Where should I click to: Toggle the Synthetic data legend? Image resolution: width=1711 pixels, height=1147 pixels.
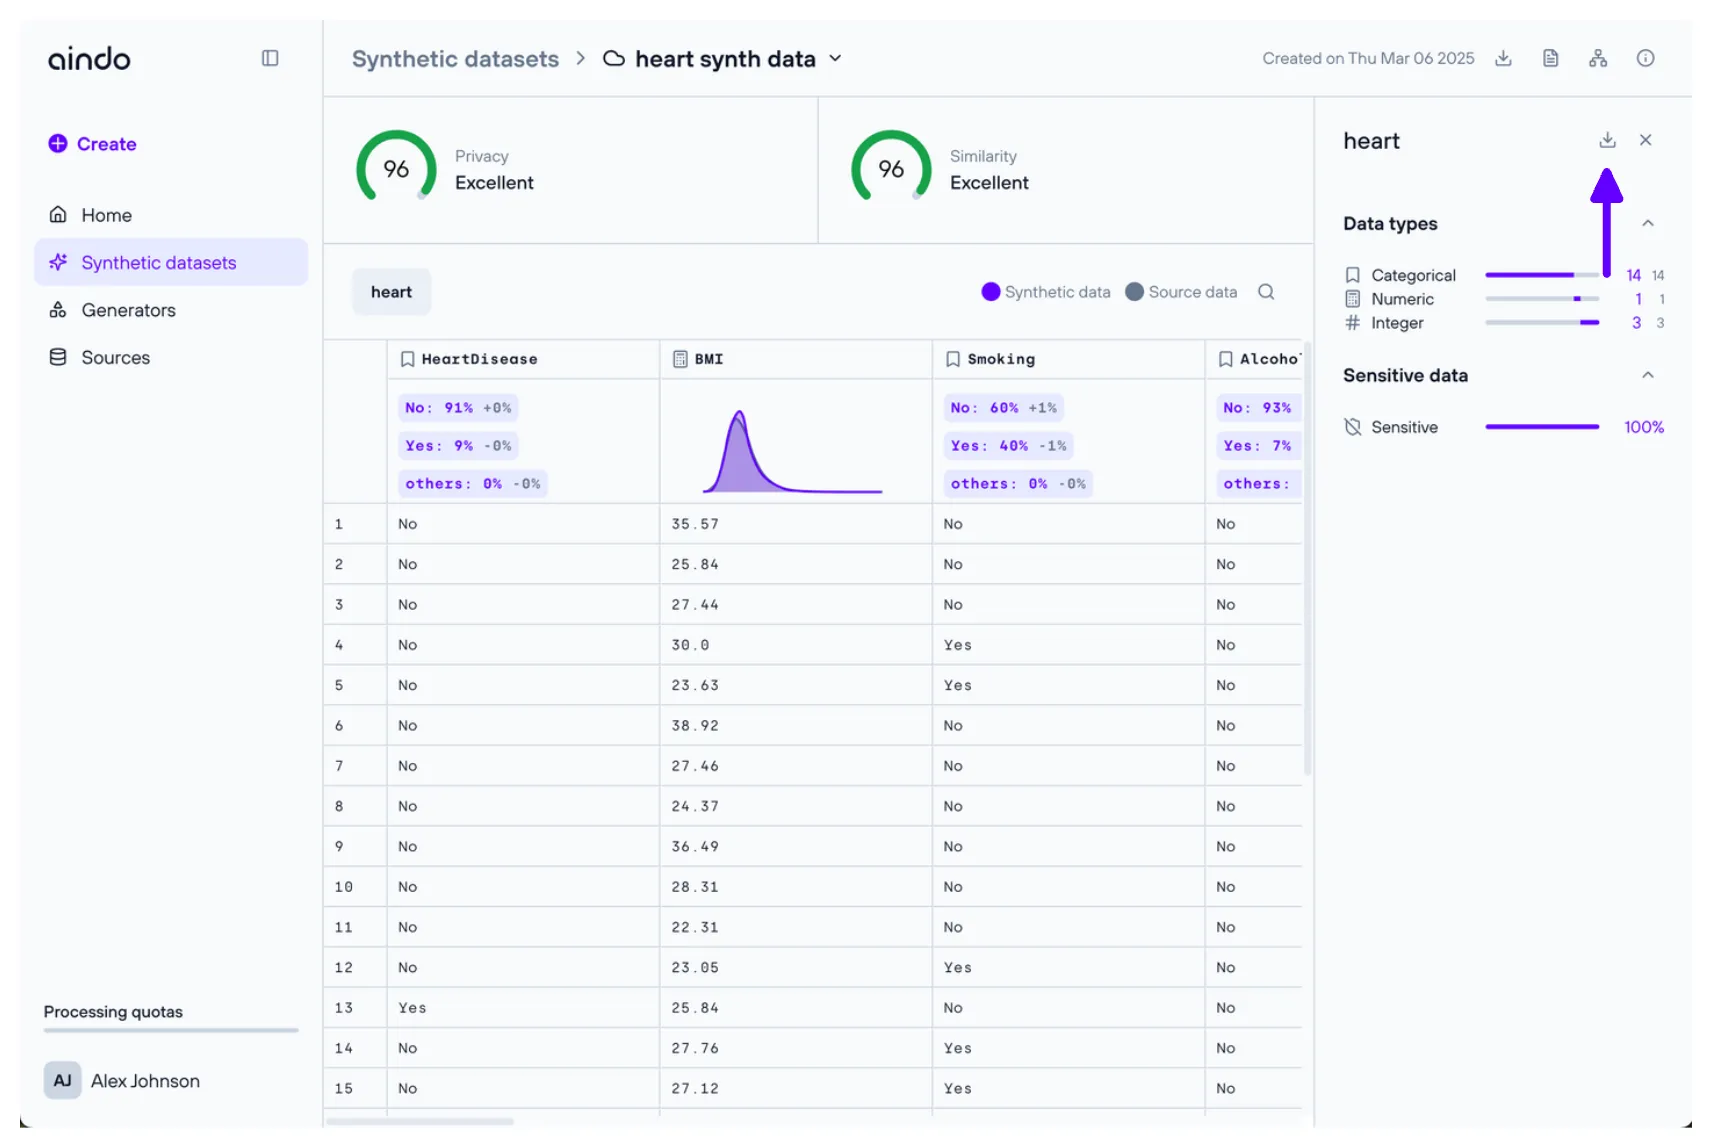click(x=1046, y=292)
